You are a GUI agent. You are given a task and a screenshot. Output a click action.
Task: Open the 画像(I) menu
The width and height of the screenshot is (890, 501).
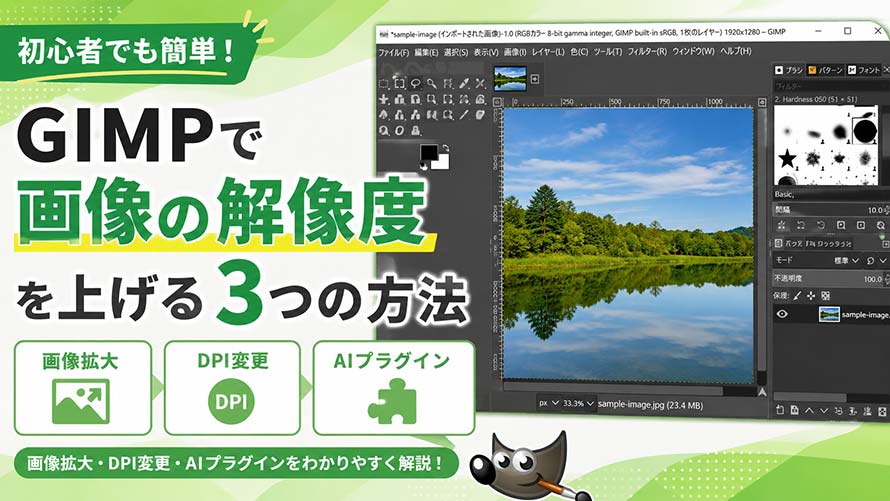[515, 52]
